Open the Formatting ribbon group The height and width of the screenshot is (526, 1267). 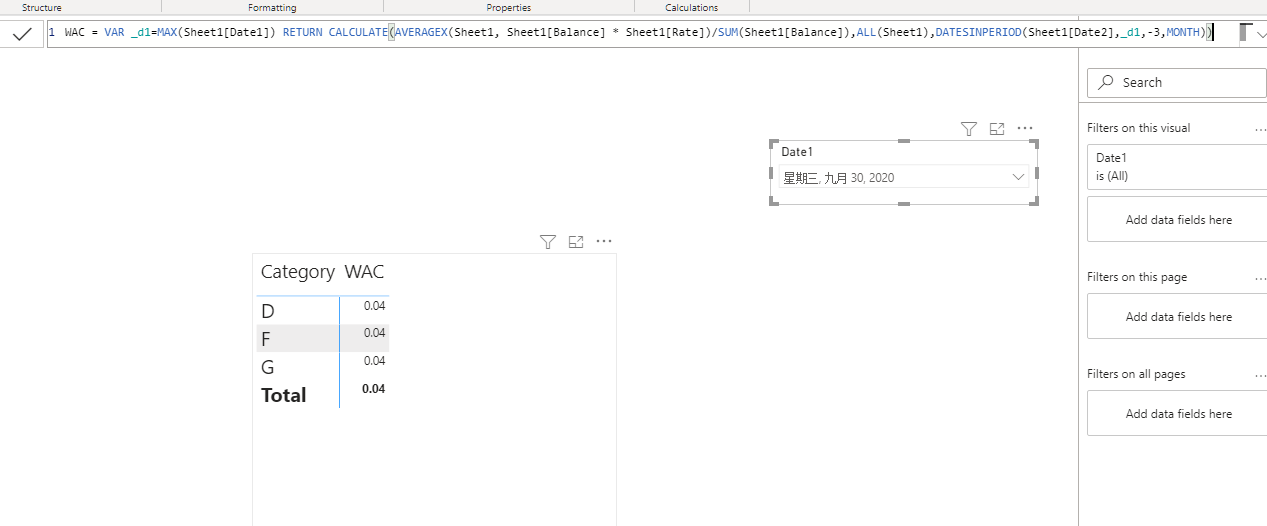click(x=272, y=7)
